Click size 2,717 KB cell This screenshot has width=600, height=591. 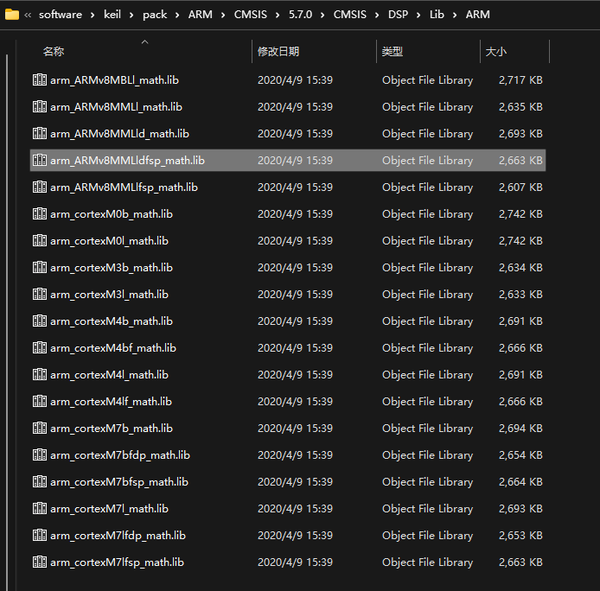520,80
